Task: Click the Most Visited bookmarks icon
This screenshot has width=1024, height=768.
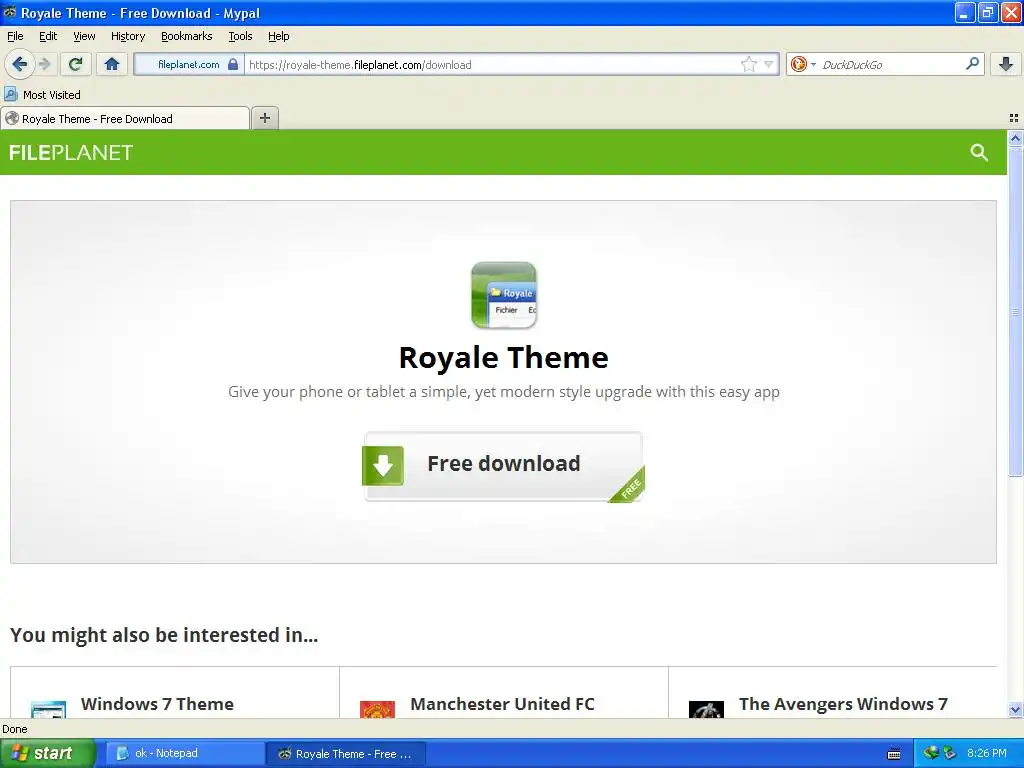Action: pos(11,94)
